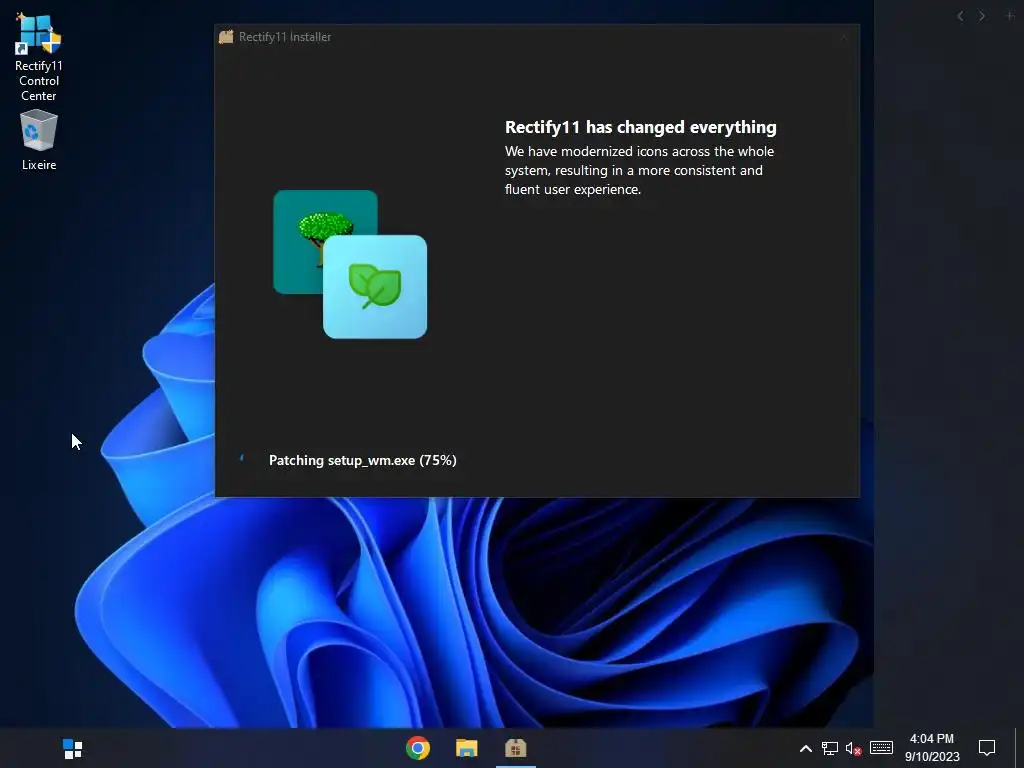Click the 'Patching setup_wm.exe (75%)' status text

362,460
